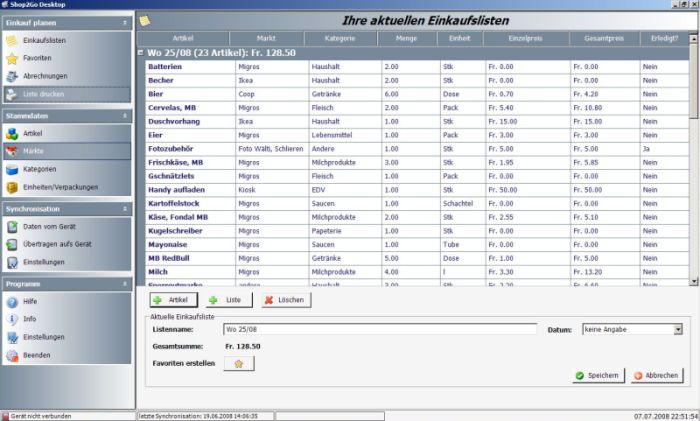Image resolution: width=700 pixels, height=421 pixels.
Task: Select Übertragen aufs Gerät item
Action: click(x=57, y=244)
